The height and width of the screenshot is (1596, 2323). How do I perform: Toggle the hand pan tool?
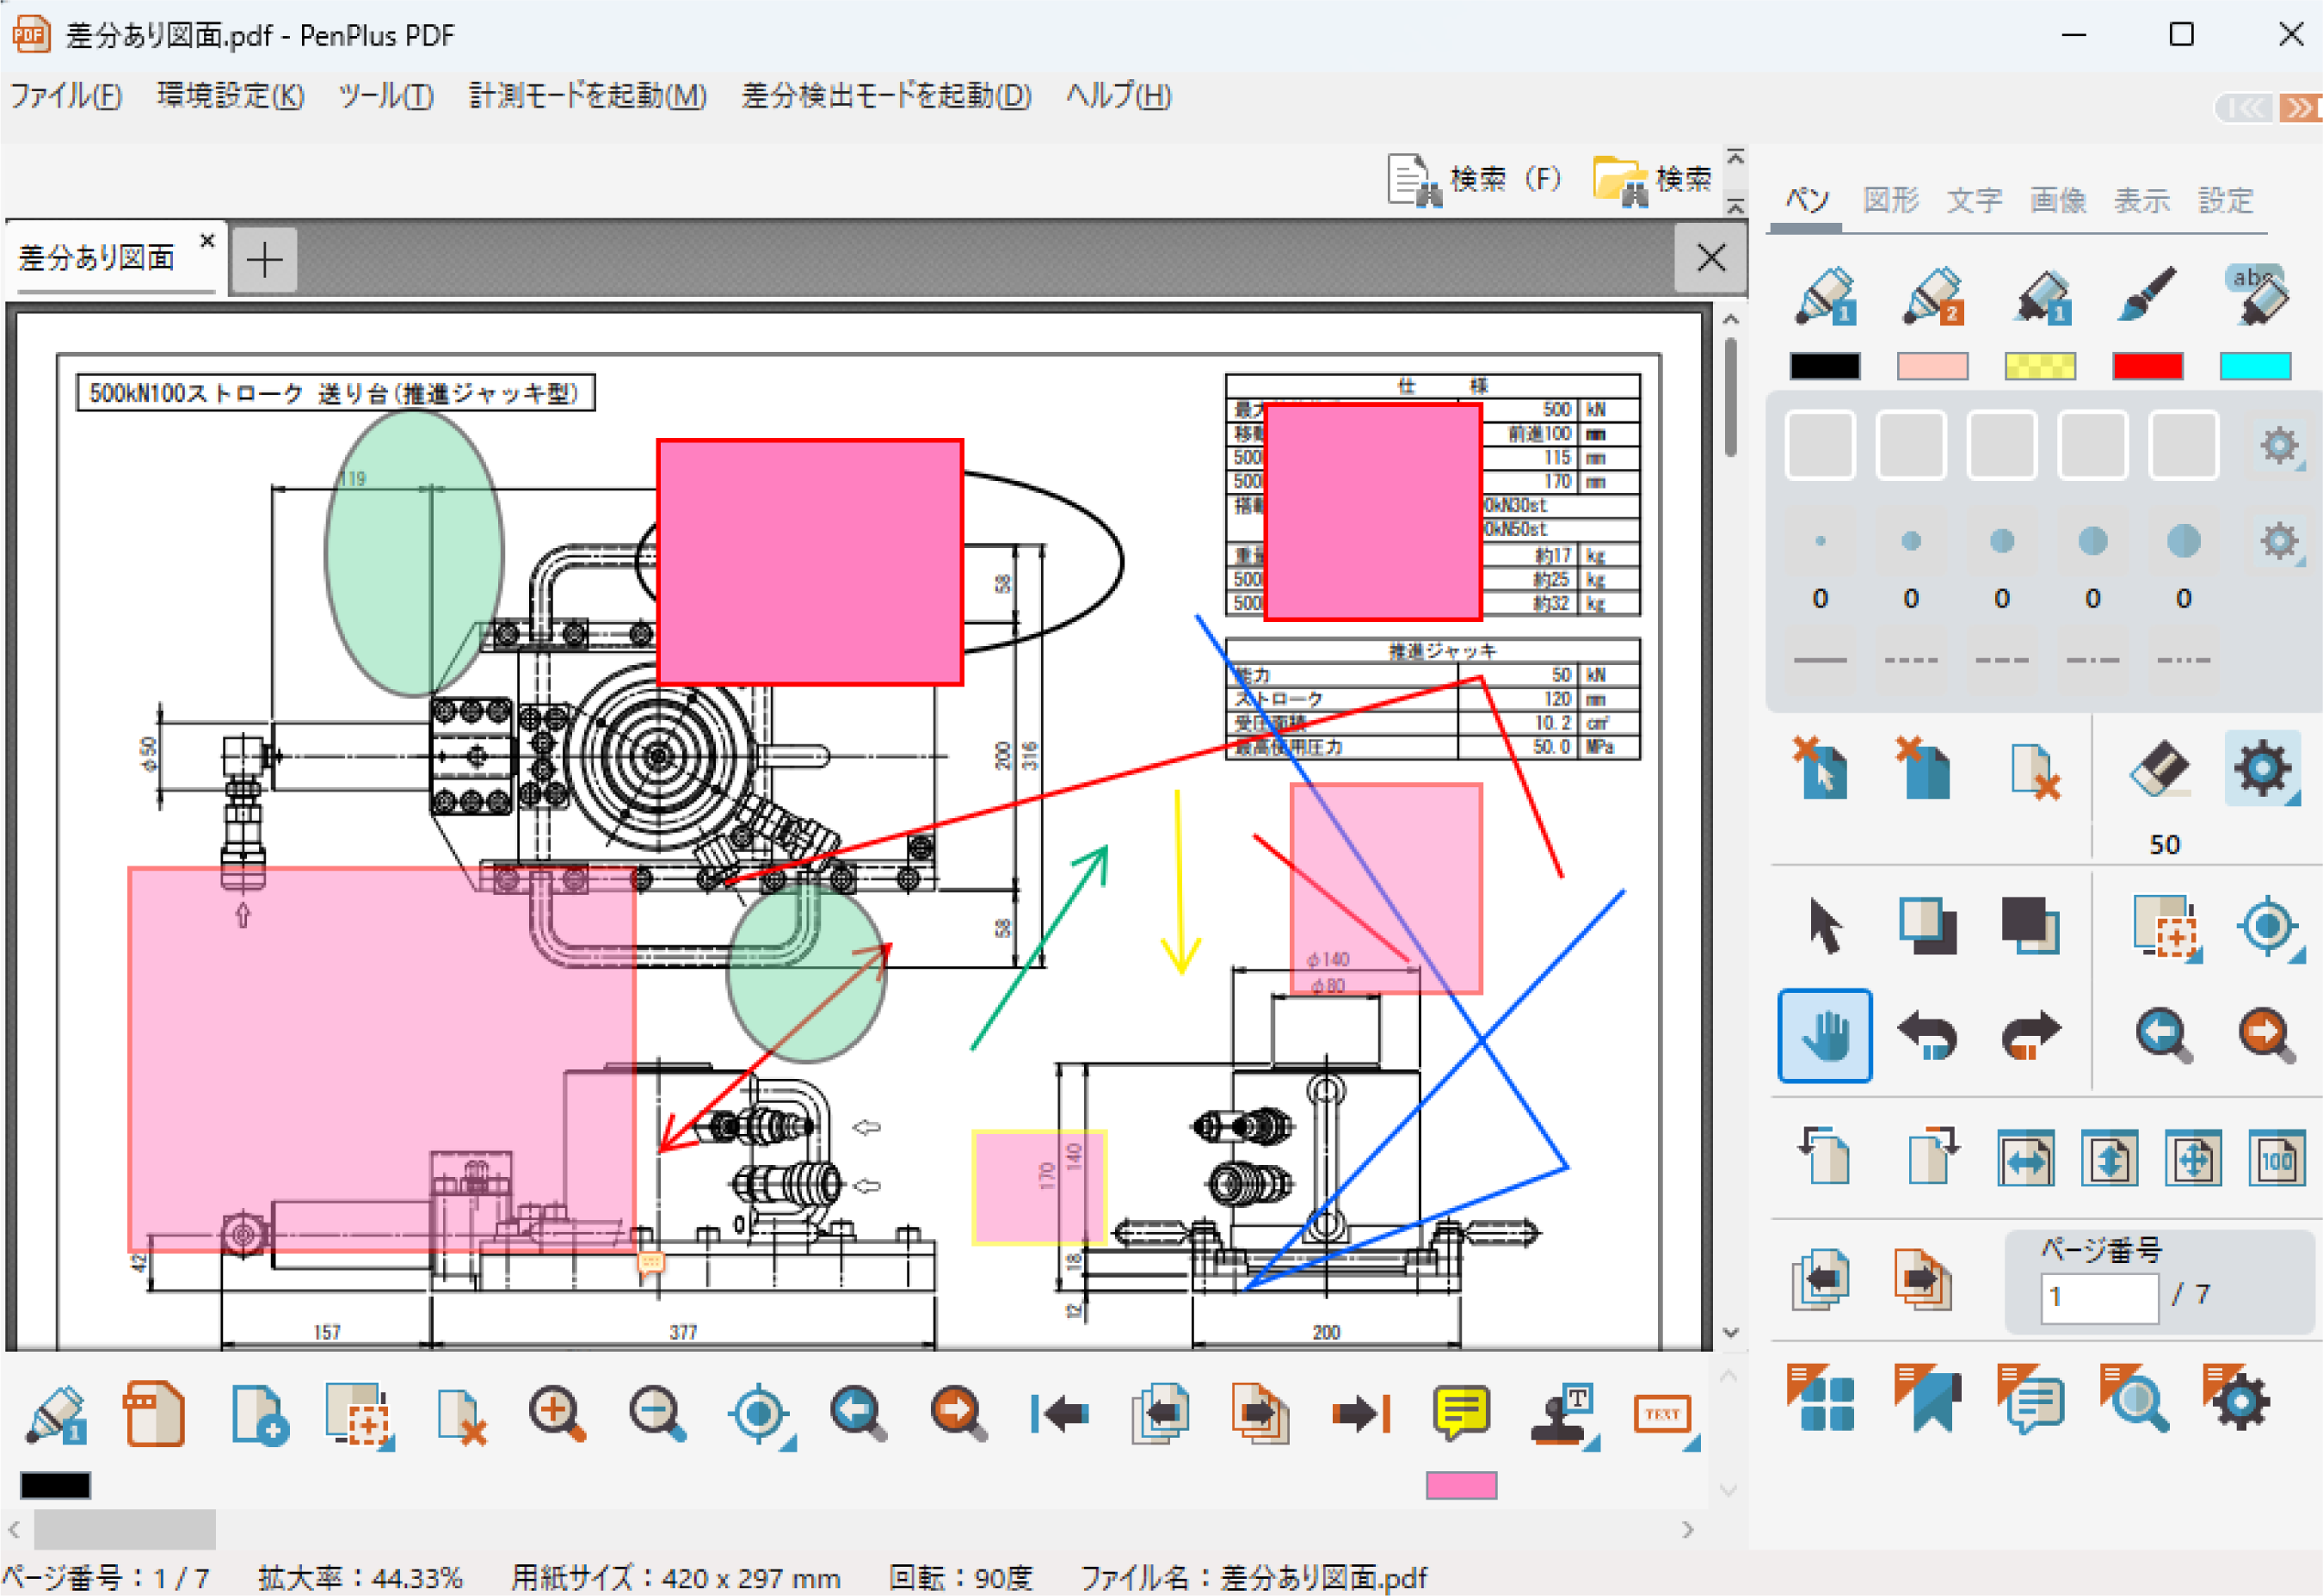tap(1825, 1036)
